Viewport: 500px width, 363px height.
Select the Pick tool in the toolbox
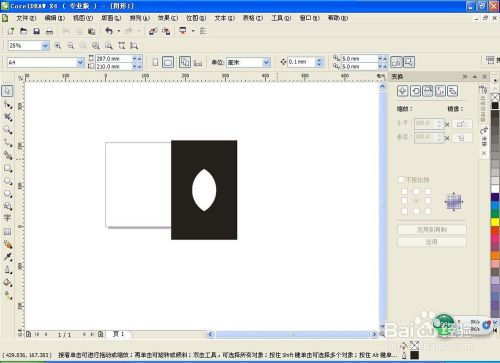[7, 91]
